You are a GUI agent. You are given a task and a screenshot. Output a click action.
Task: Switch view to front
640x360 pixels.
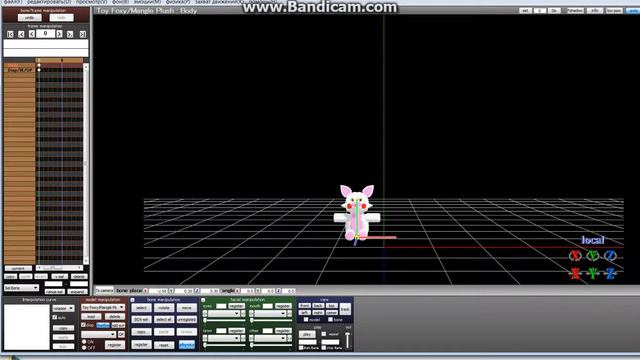pyautogui.click(x=304, y=306)
